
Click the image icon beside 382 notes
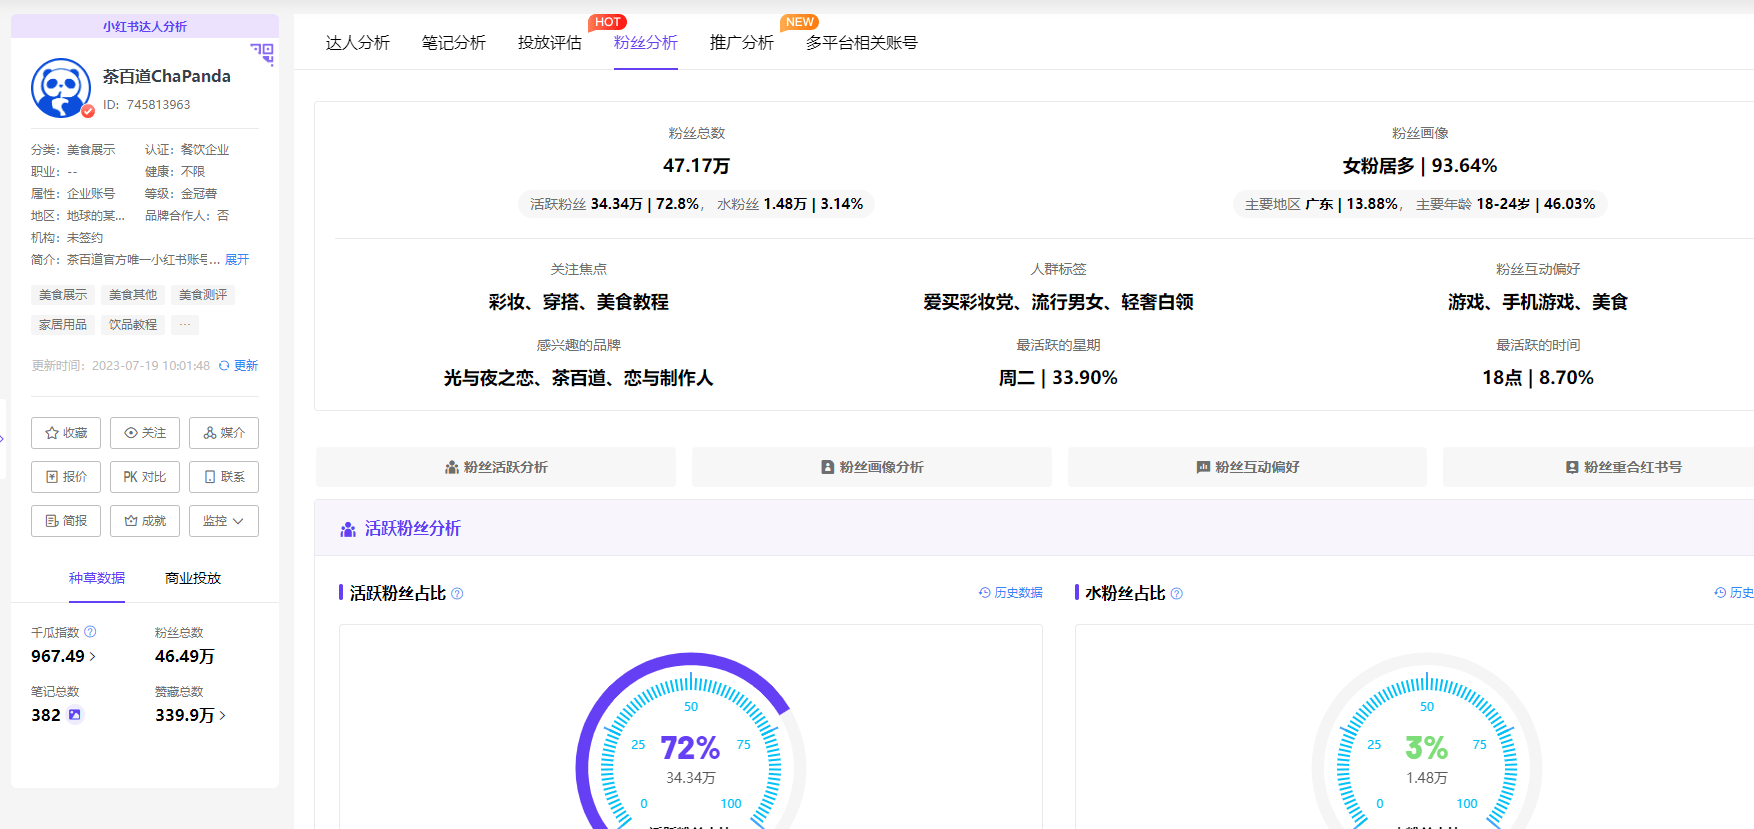75,715
